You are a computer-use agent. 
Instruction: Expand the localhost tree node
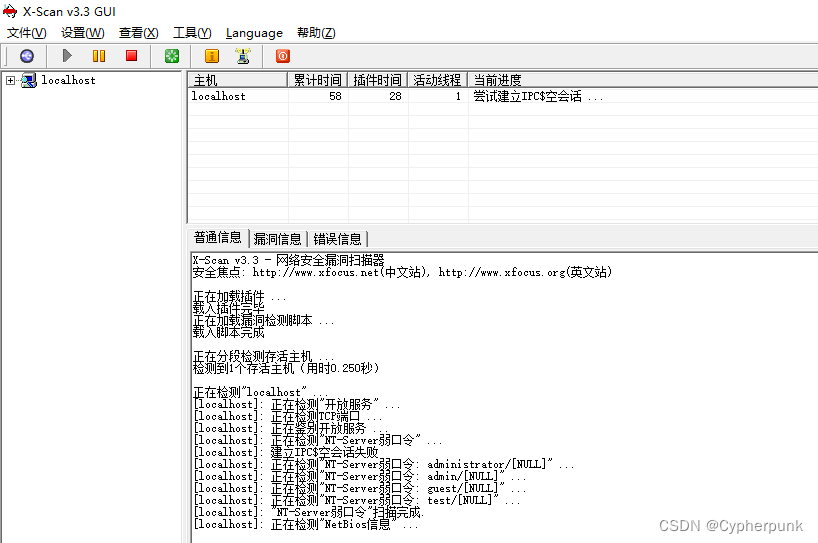[10, 80]
